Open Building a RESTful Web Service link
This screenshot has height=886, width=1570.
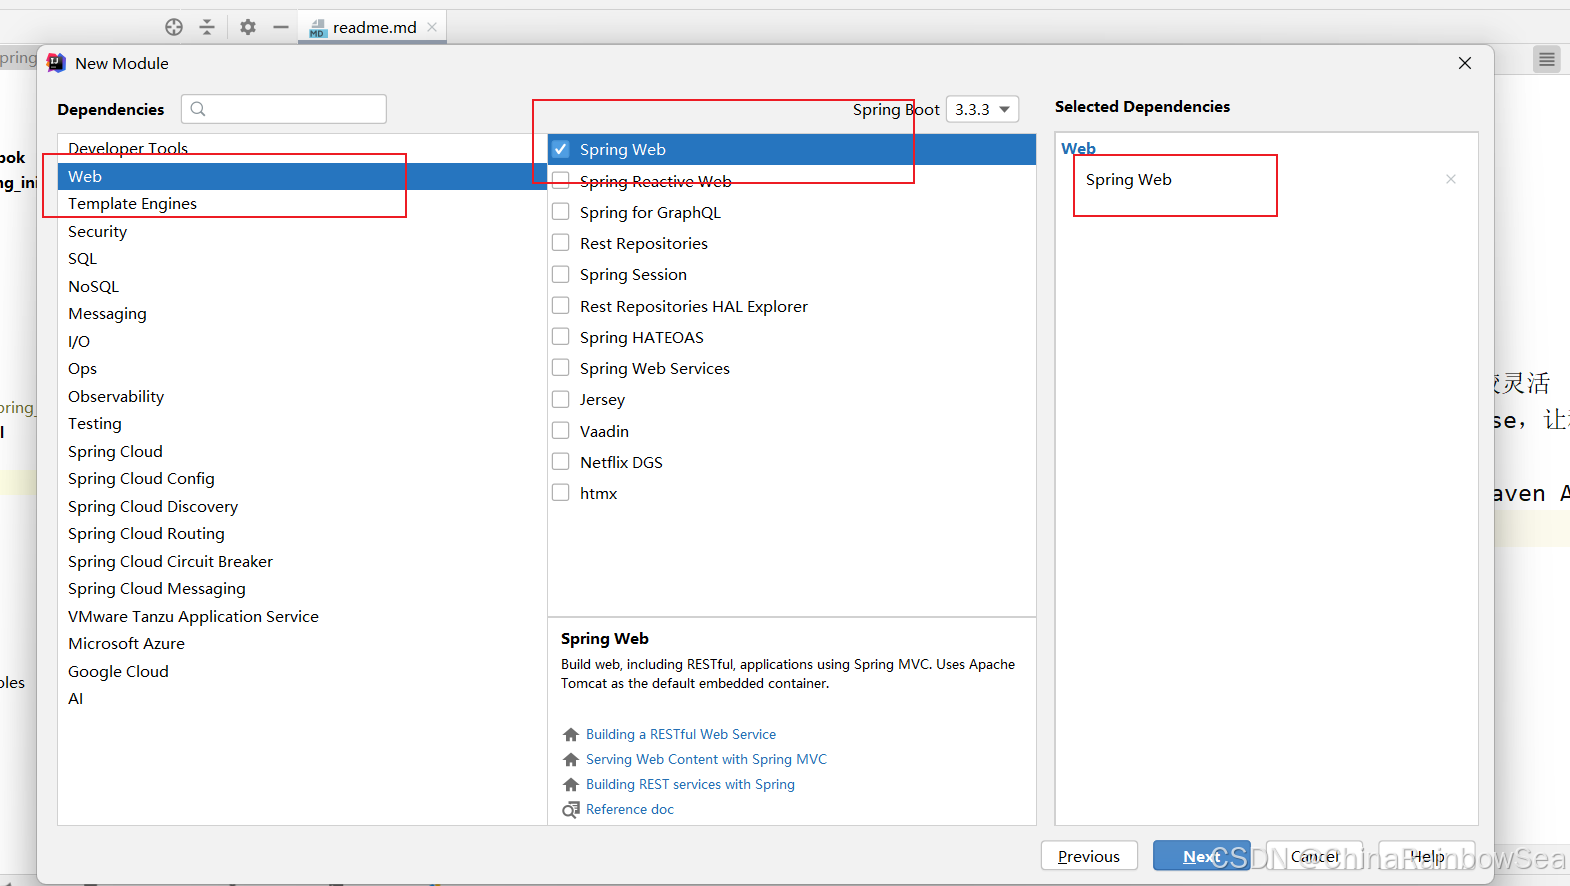pyautogui.click(x=680, y=734)
